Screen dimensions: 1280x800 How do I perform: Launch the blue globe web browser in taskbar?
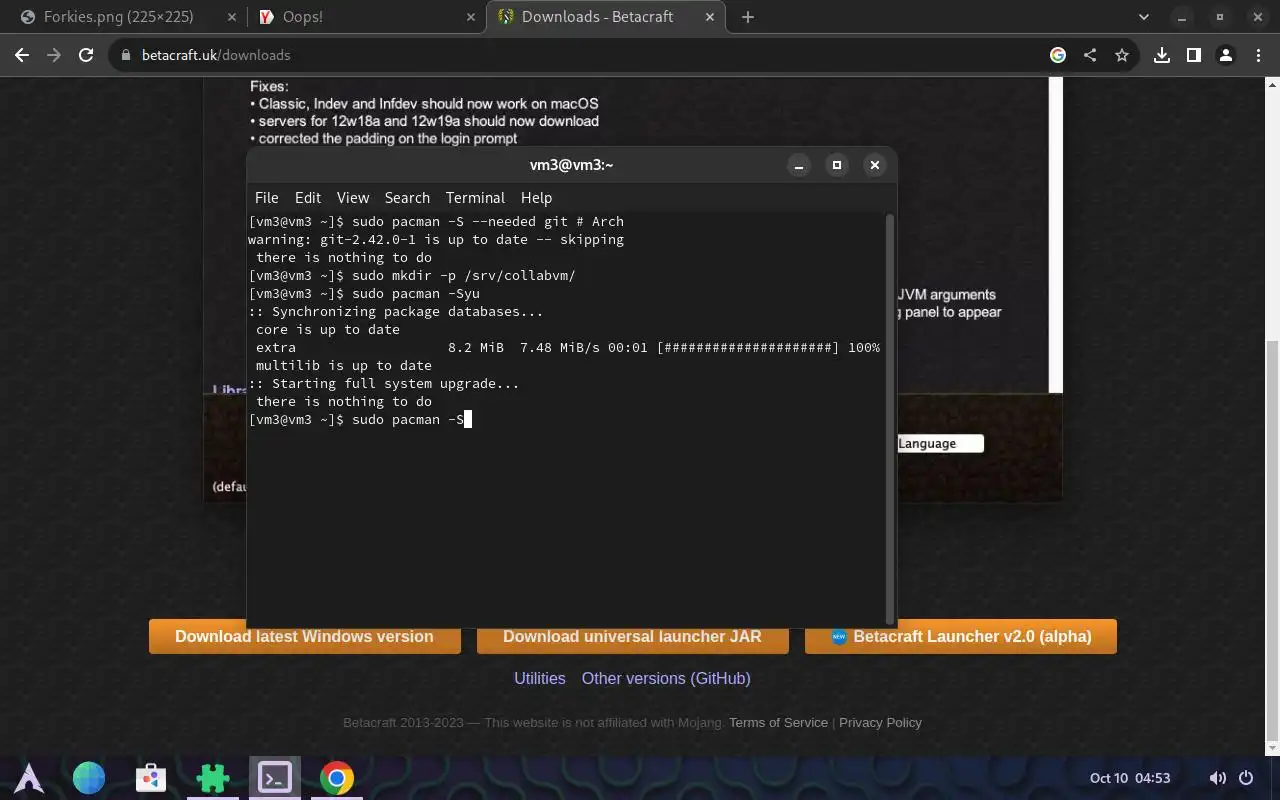point(89,777)
